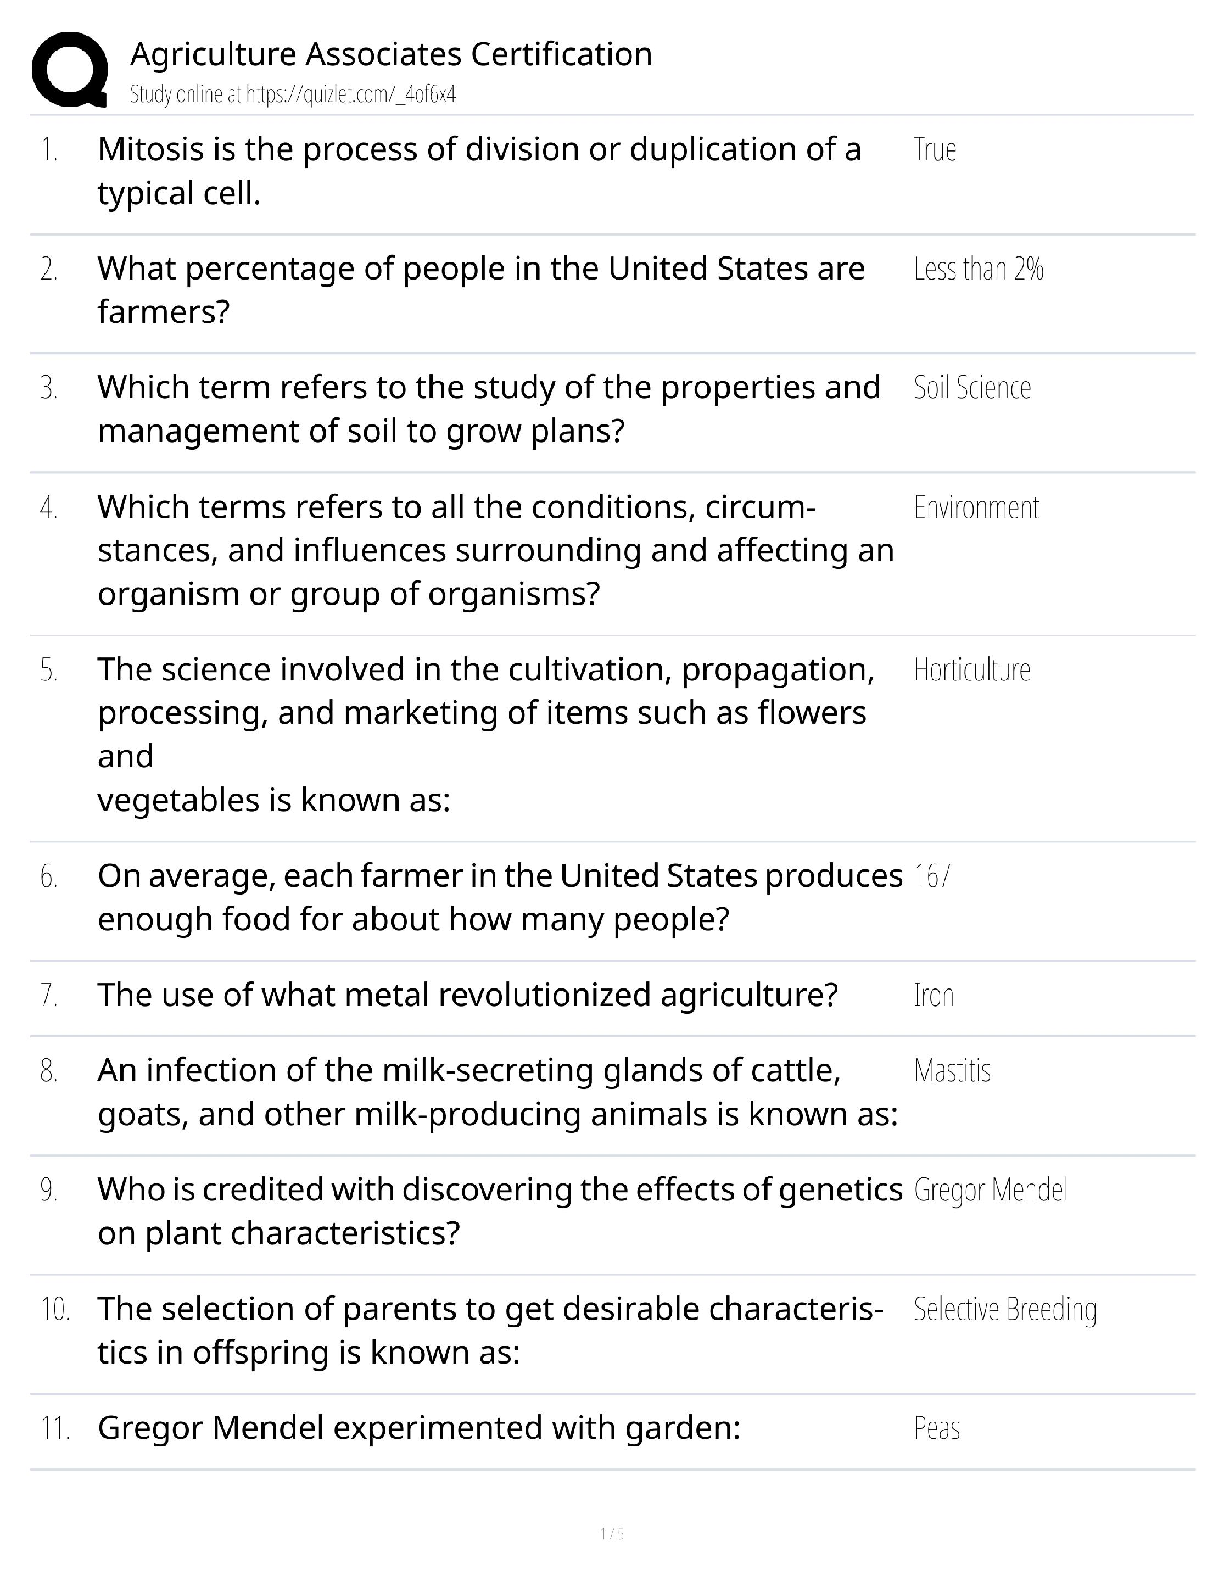
Task: Click the Quizlet Q logo icon
Action: click(70, 68)
